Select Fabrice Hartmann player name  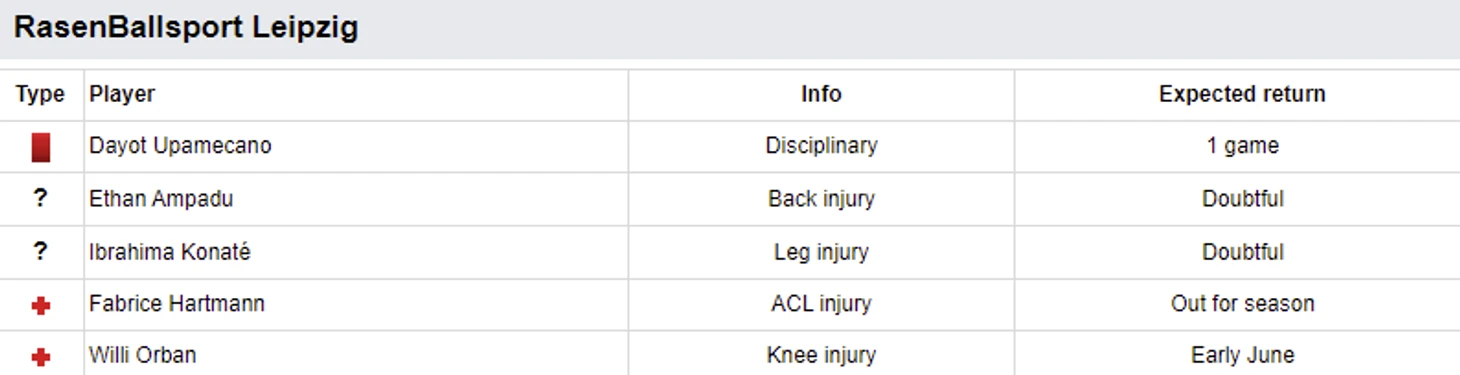tap(177, 304)
